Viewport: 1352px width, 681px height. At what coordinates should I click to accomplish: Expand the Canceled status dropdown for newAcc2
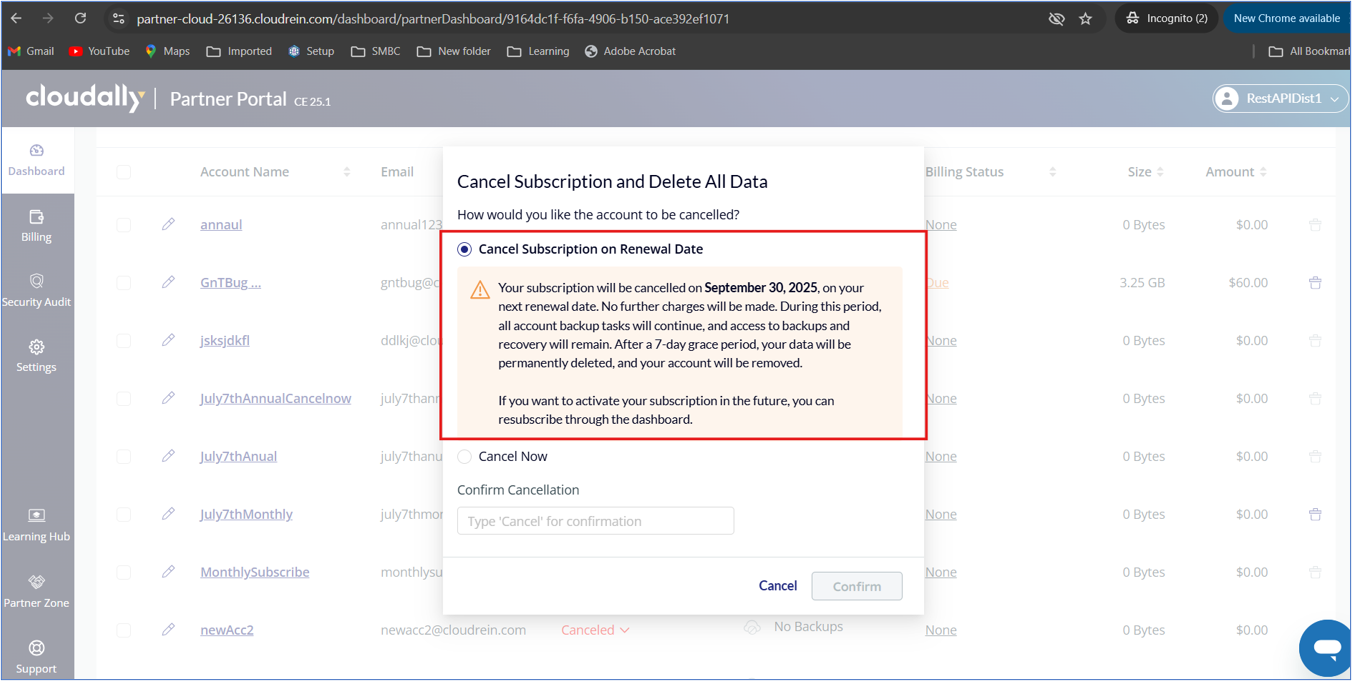click(595, 630)
